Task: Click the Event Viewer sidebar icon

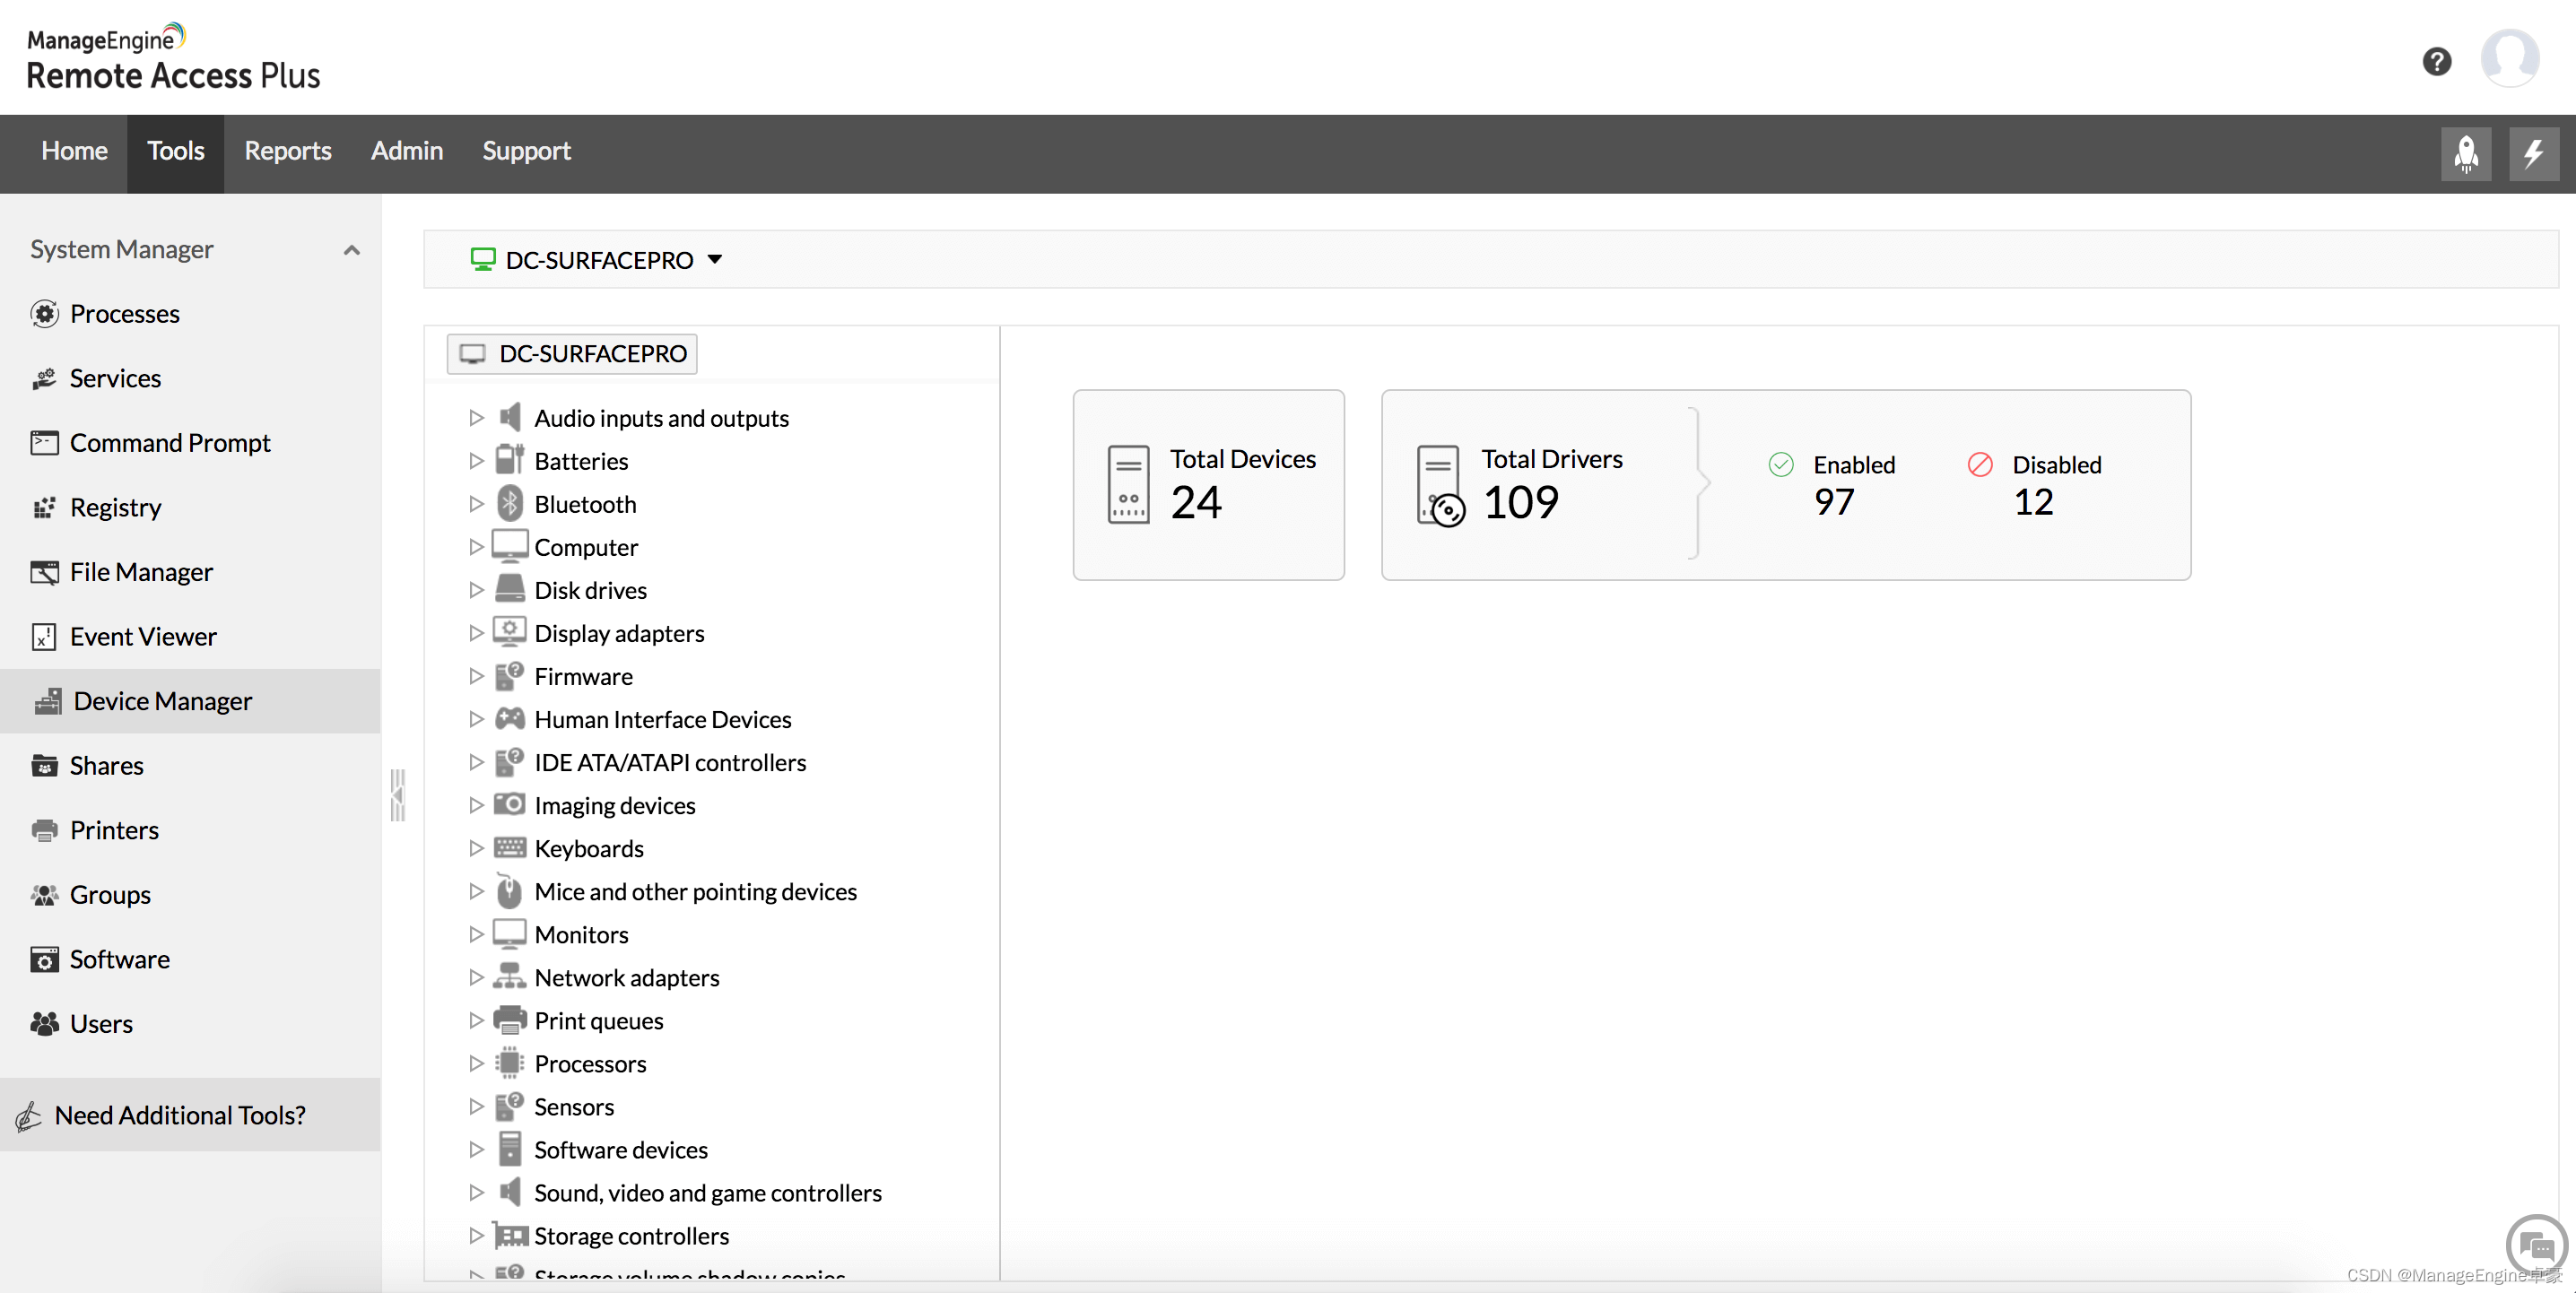Action: [x=45, y=635]
